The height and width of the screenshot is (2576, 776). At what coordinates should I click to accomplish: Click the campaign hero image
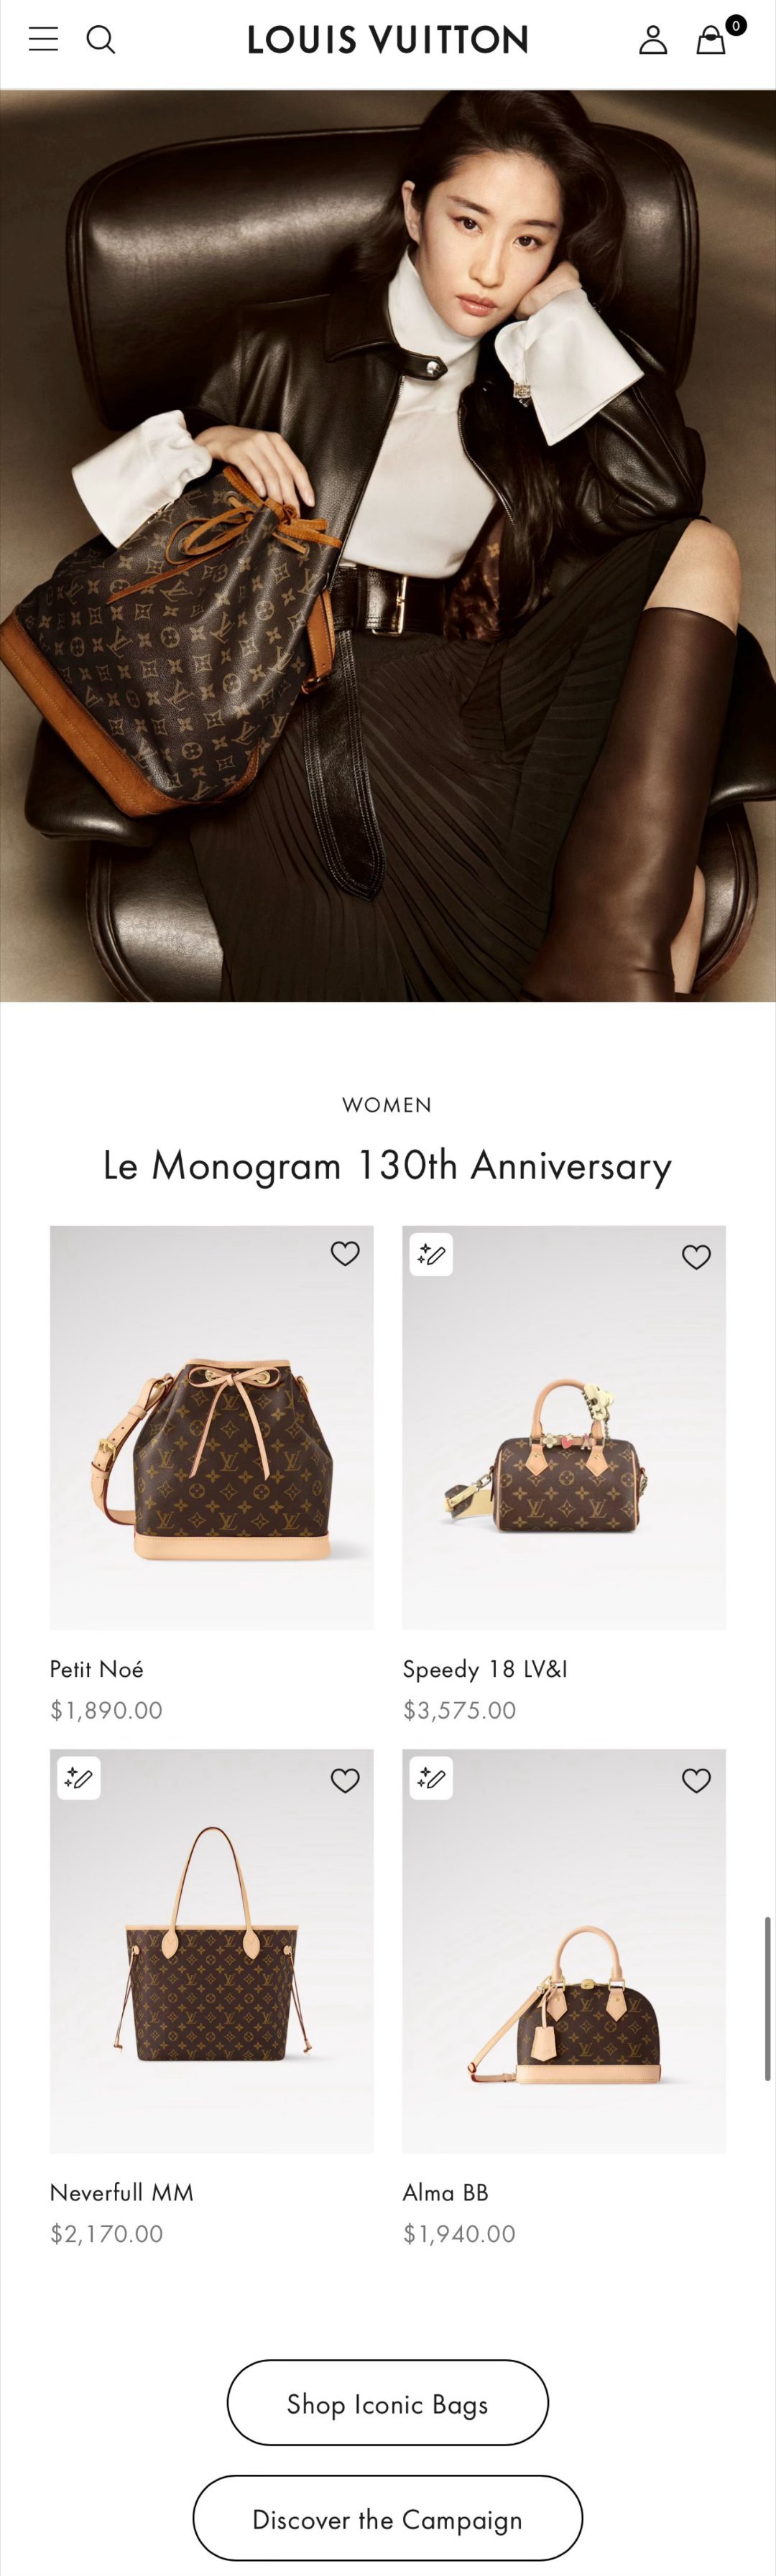[388, 546]
